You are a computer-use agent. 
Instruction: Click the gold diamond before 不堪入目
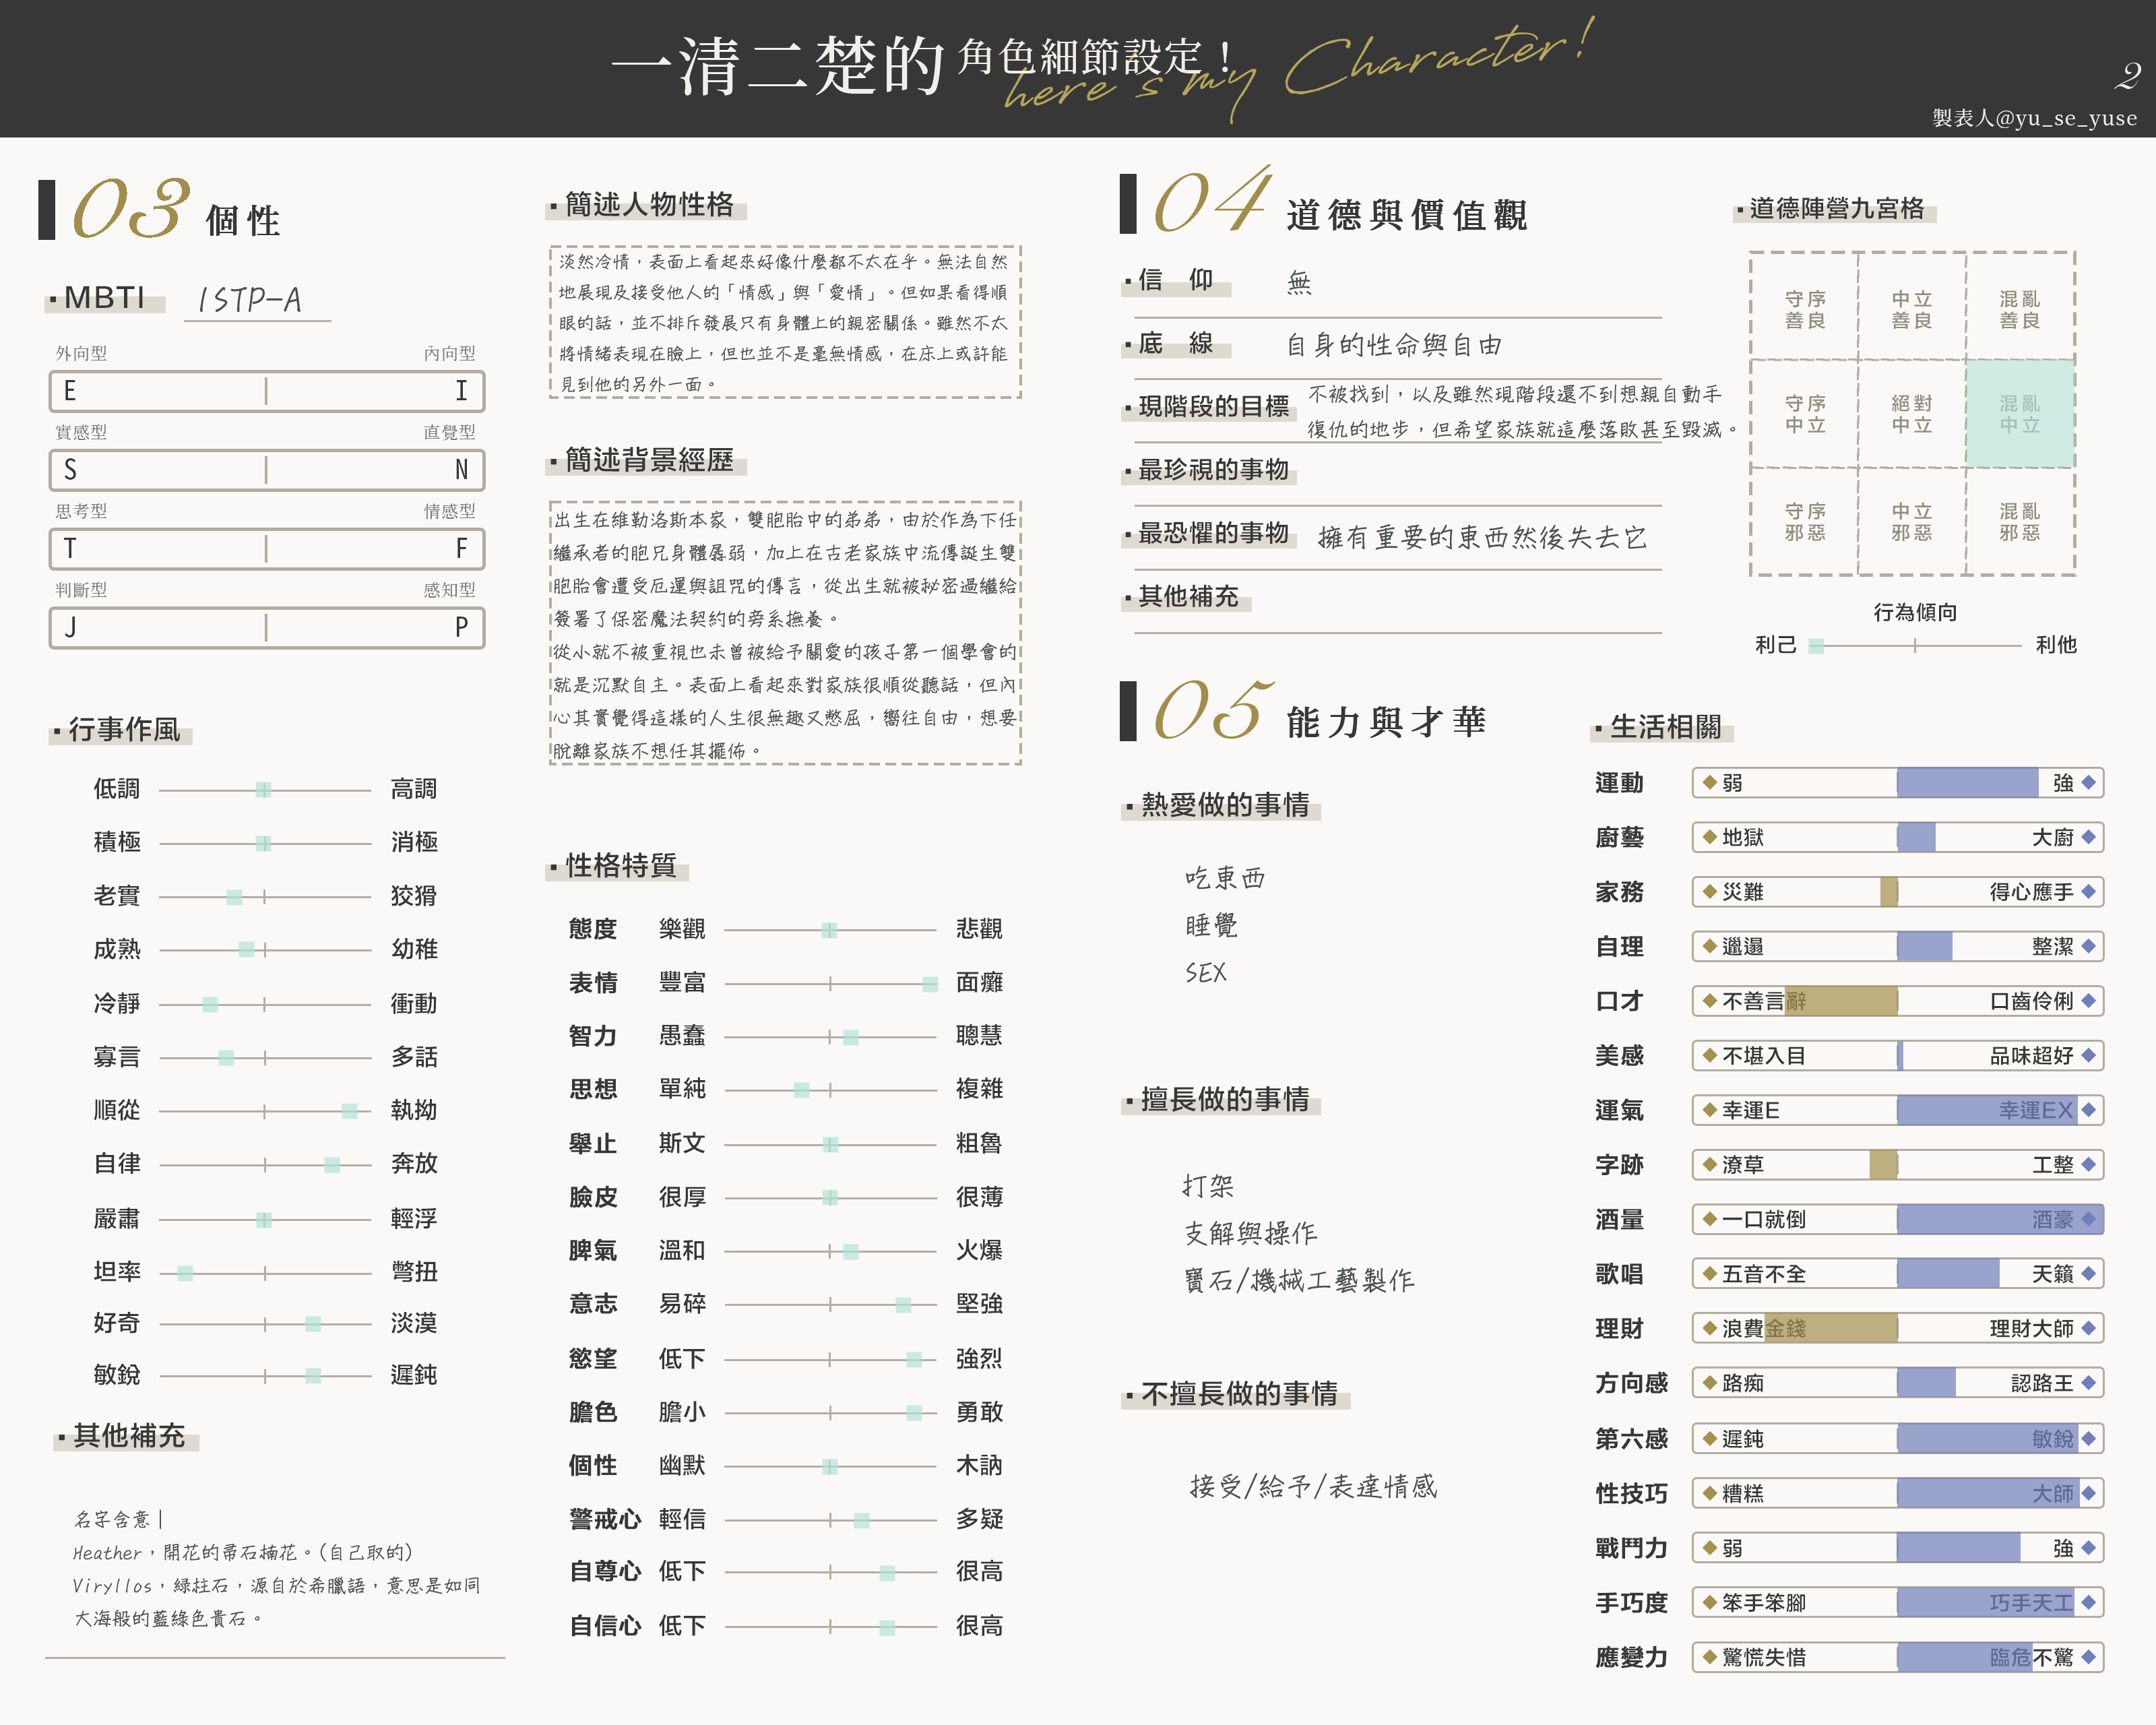pyautogui.click(x=1709, y=1055)
